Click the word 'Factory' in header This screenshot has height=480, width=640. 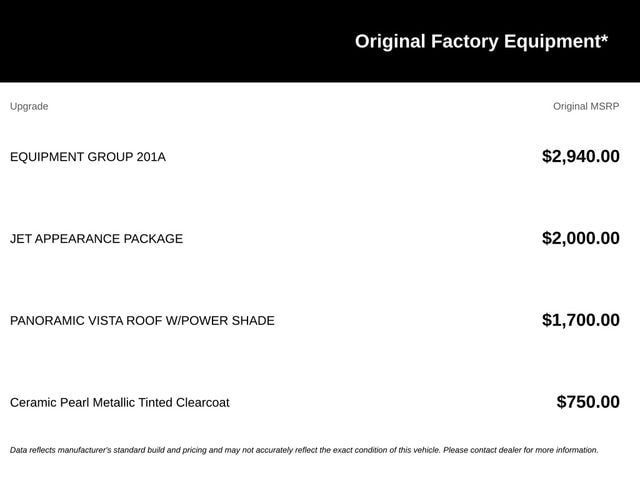(464, 42)
